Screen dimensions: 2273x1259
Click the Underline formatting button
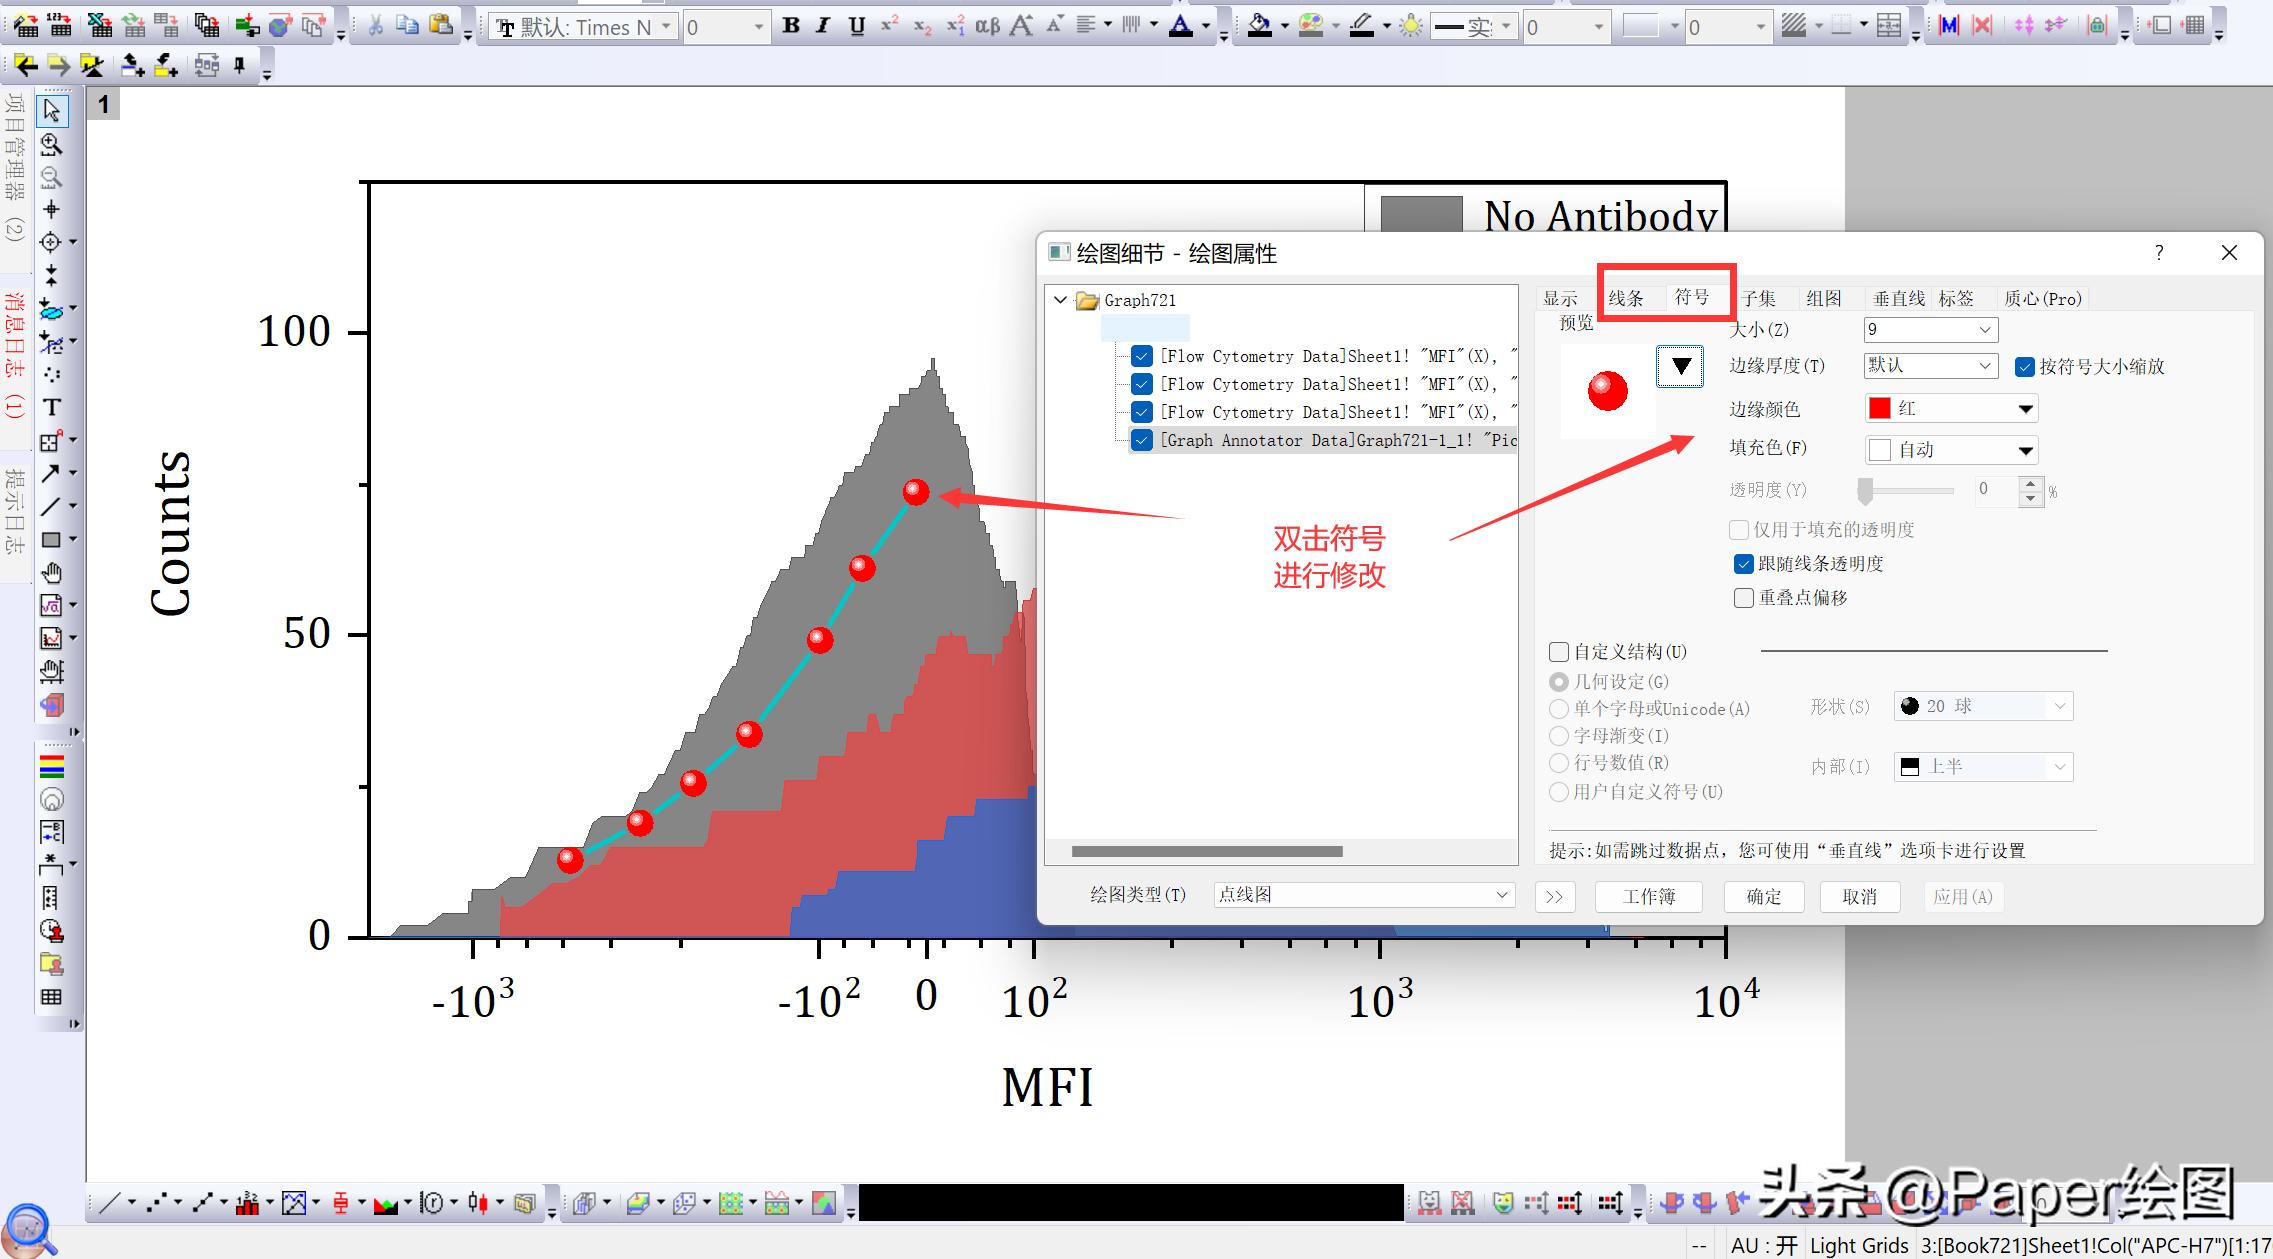coord(857,26)
